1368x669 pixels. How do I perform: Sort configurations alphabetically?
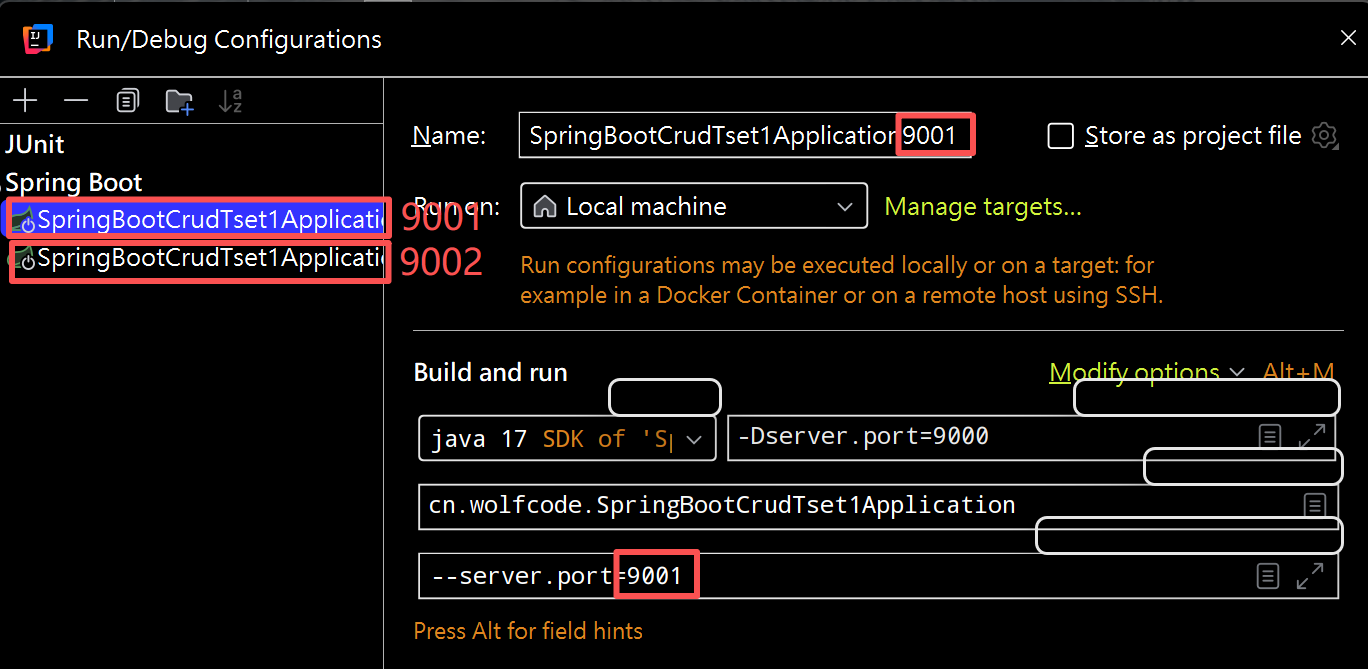[x=230, y=100]
